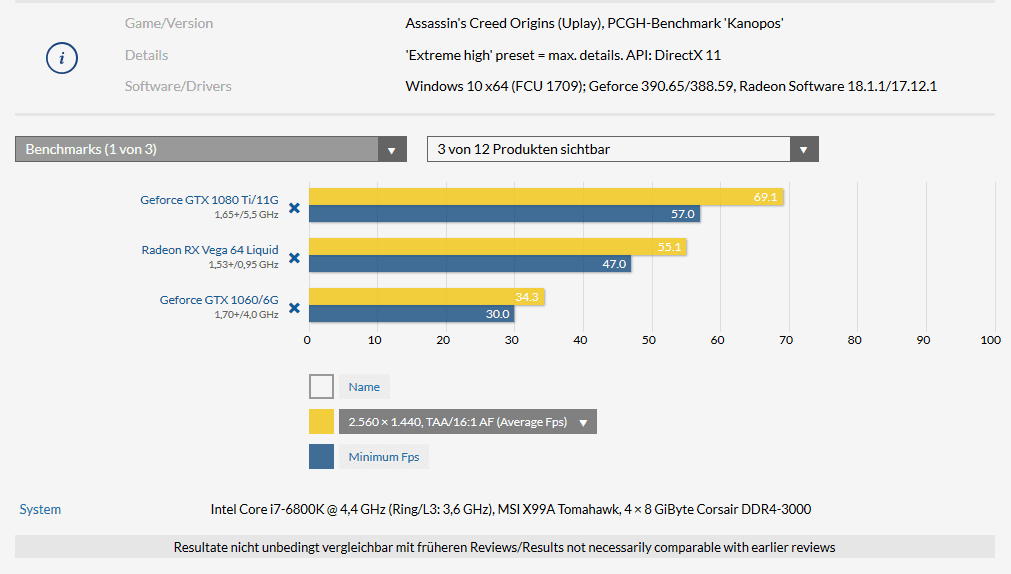This screenshot has width=1011, height=574.
Task: Click the yellow Average Fps swatch
Action: [321, 422]
